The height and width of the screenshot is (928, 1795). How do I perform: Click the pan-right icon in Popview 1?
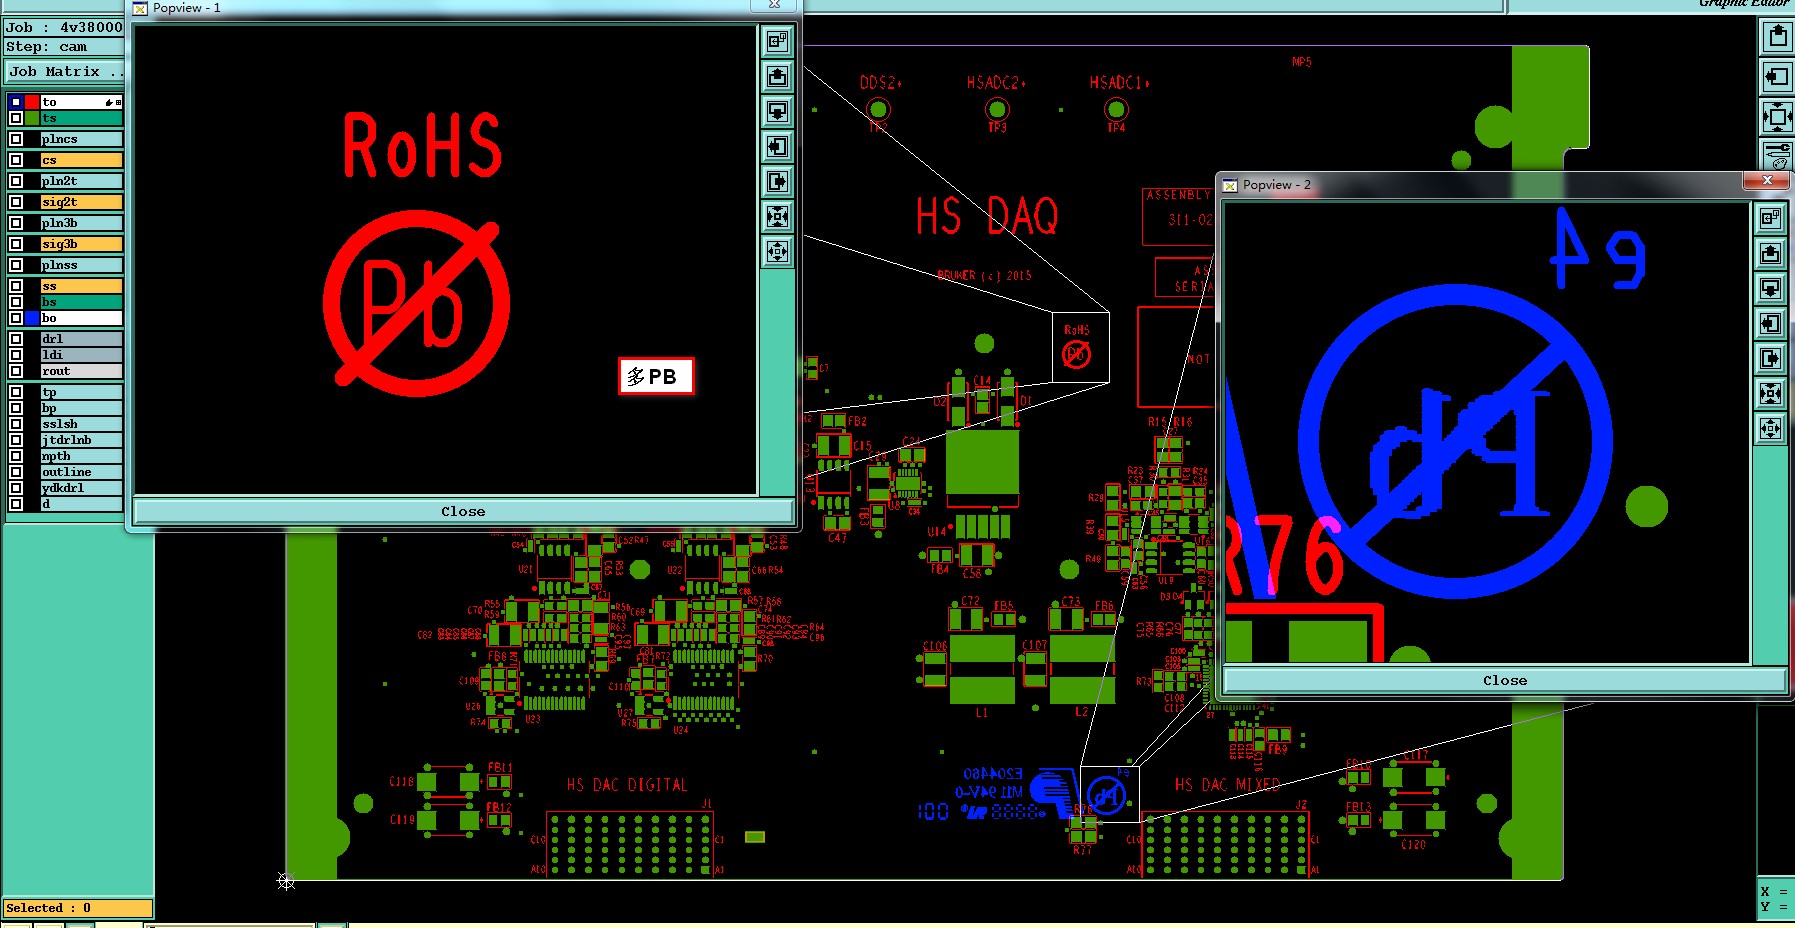[x=778, y=181]
